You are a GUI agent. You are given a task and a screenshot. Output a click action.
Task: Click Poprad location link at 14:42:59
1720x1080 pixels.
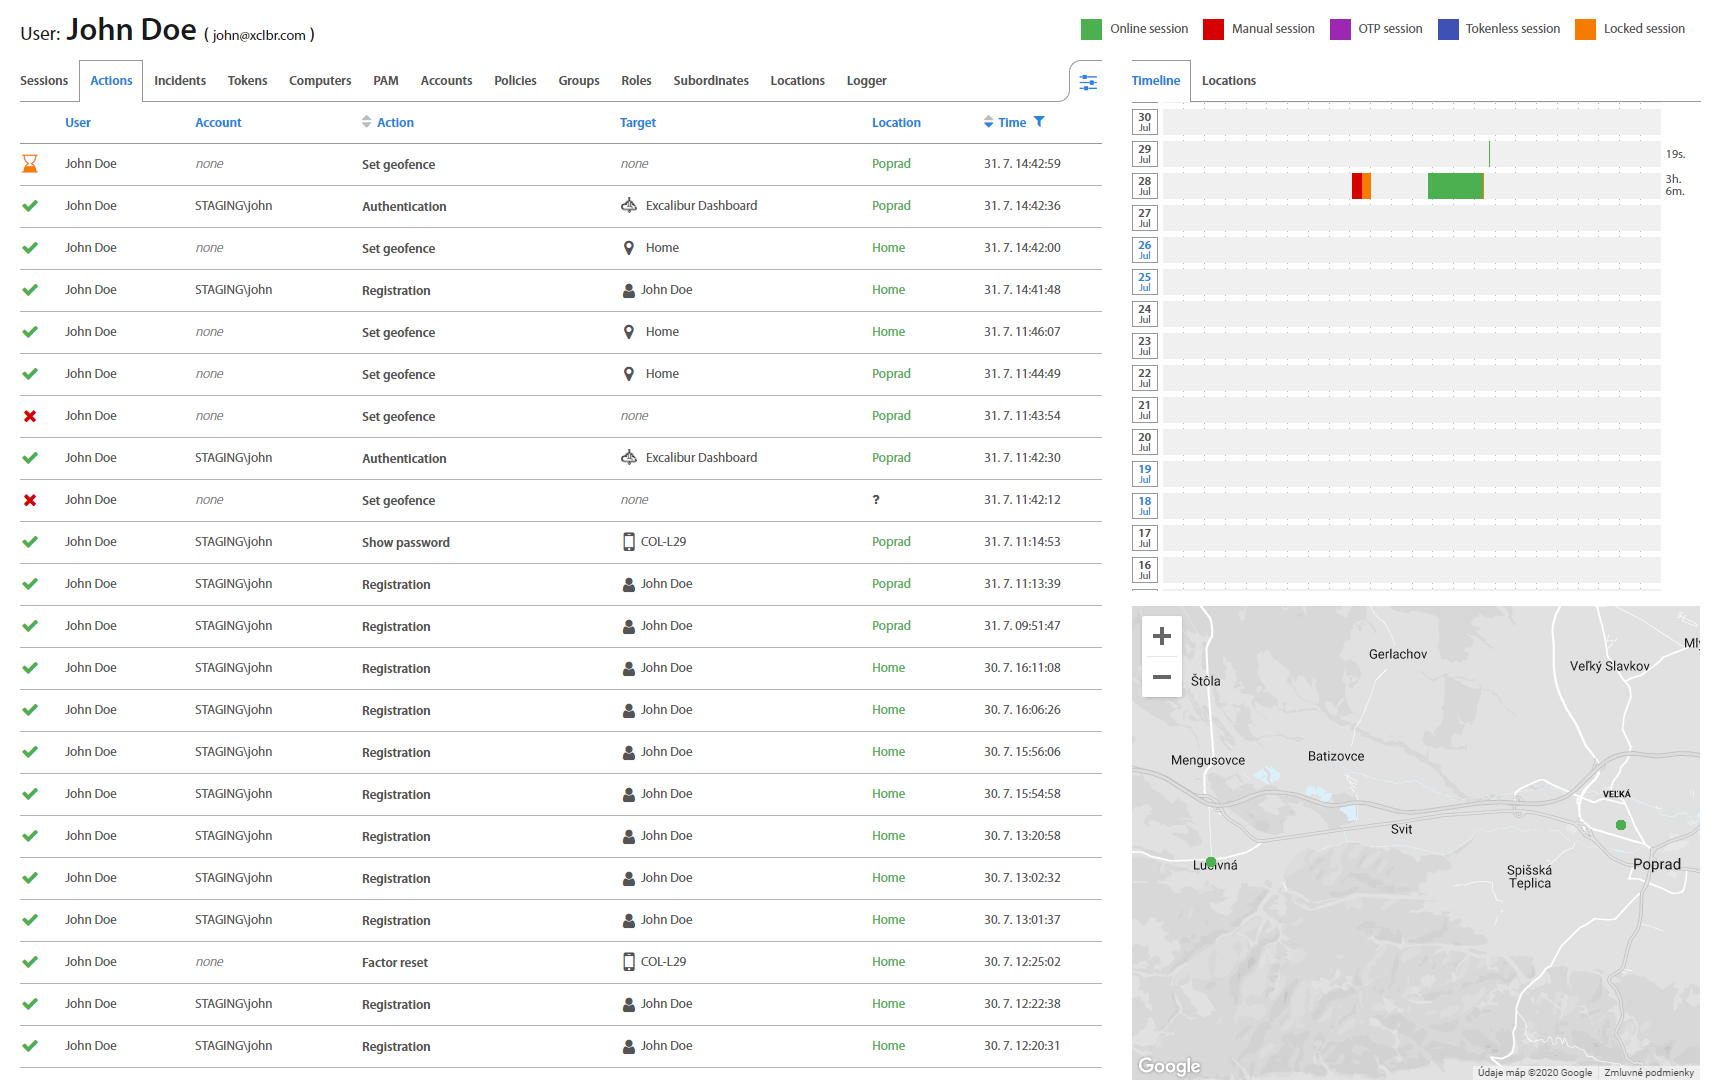tap(891, 164)
